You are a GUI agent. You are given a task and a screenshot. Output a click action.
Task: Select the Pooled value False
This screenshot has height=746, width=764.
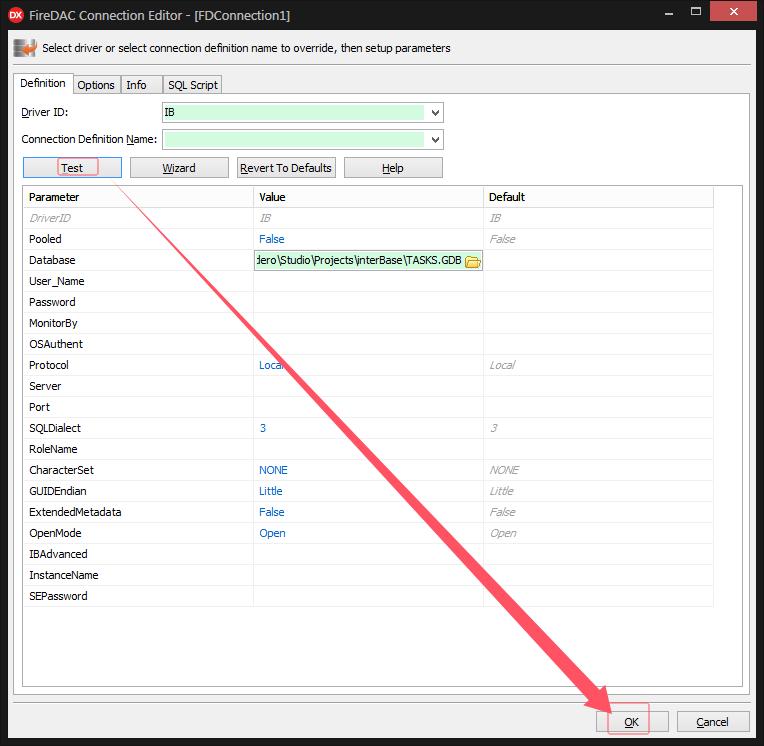tap(271, 239)
